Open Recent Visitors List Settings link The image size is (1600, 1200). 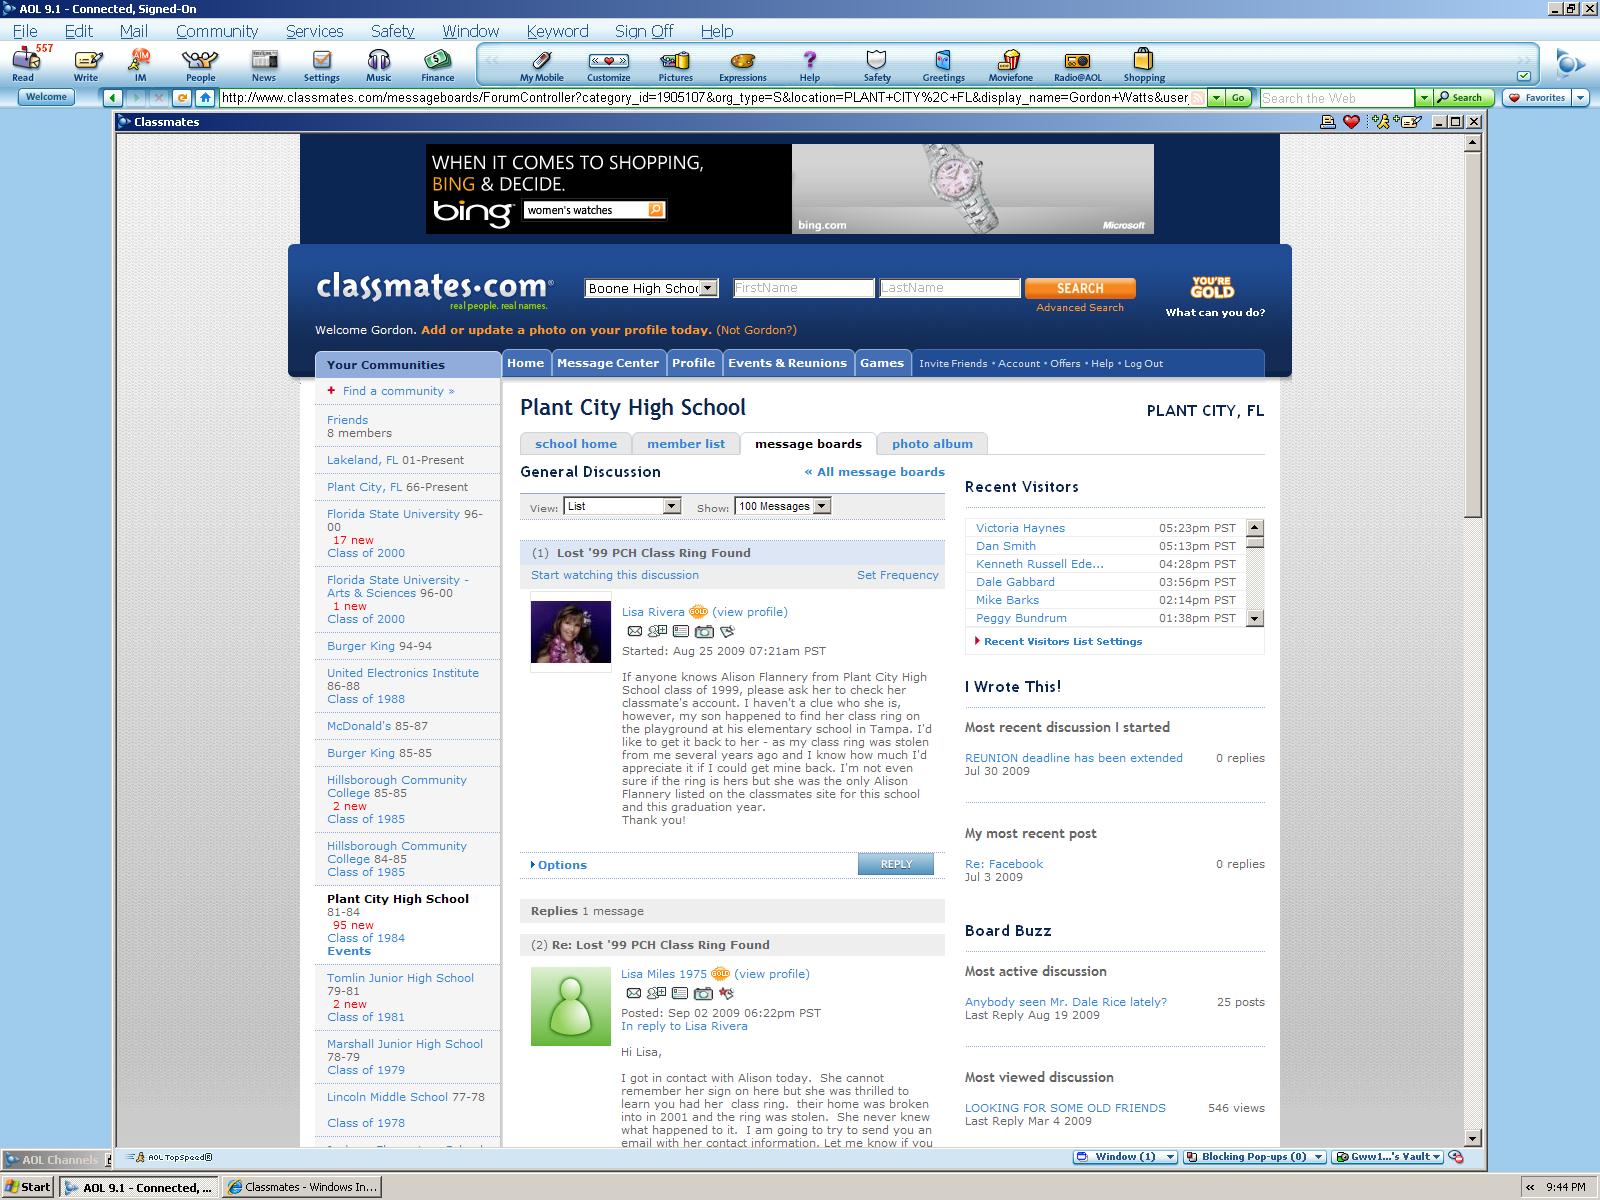(1062, 642)
